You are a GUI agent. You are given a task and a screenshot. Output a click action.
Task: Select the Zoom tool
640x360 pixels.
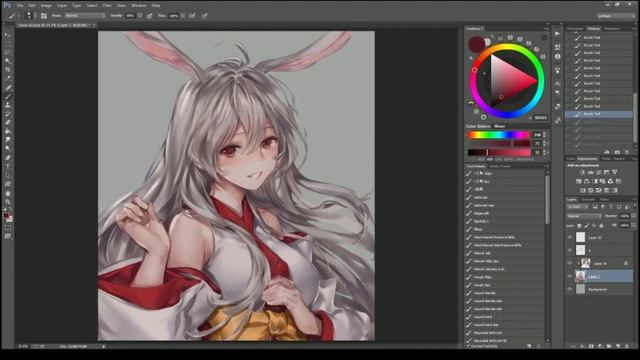(8, 202)
